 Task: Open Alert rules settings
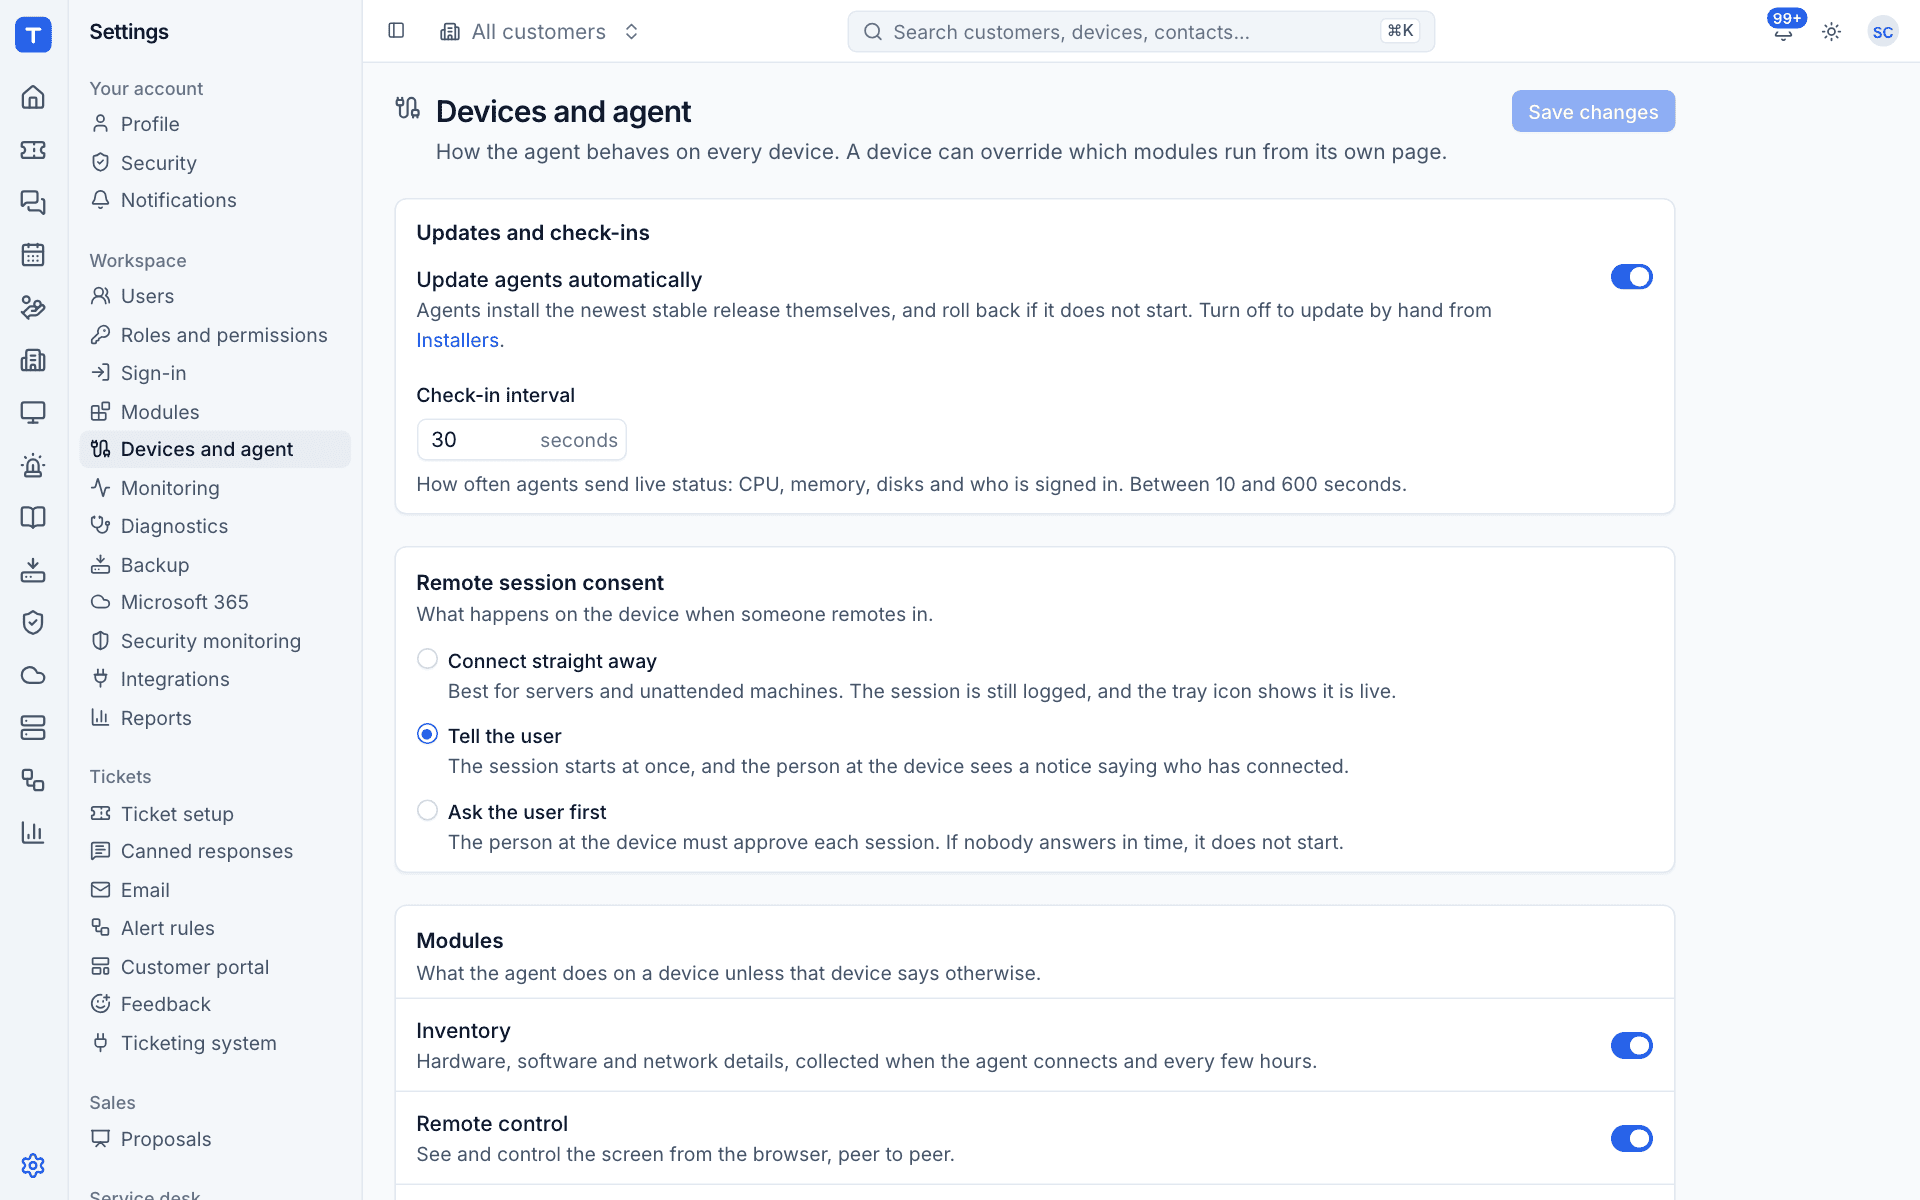click(215, 928)
